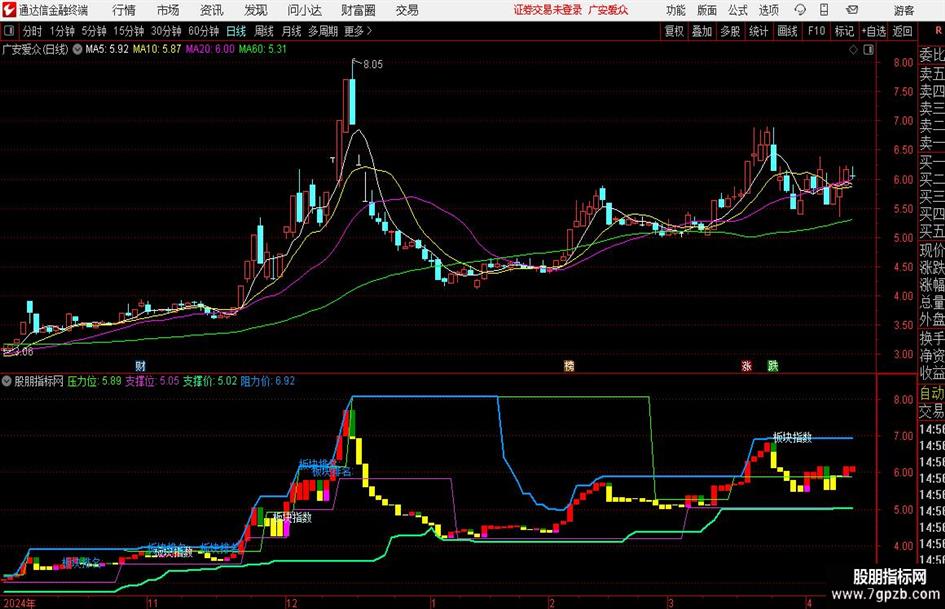Open the 问小达 menu
This screenshot has width=945, height=609.
click(304, 10)
